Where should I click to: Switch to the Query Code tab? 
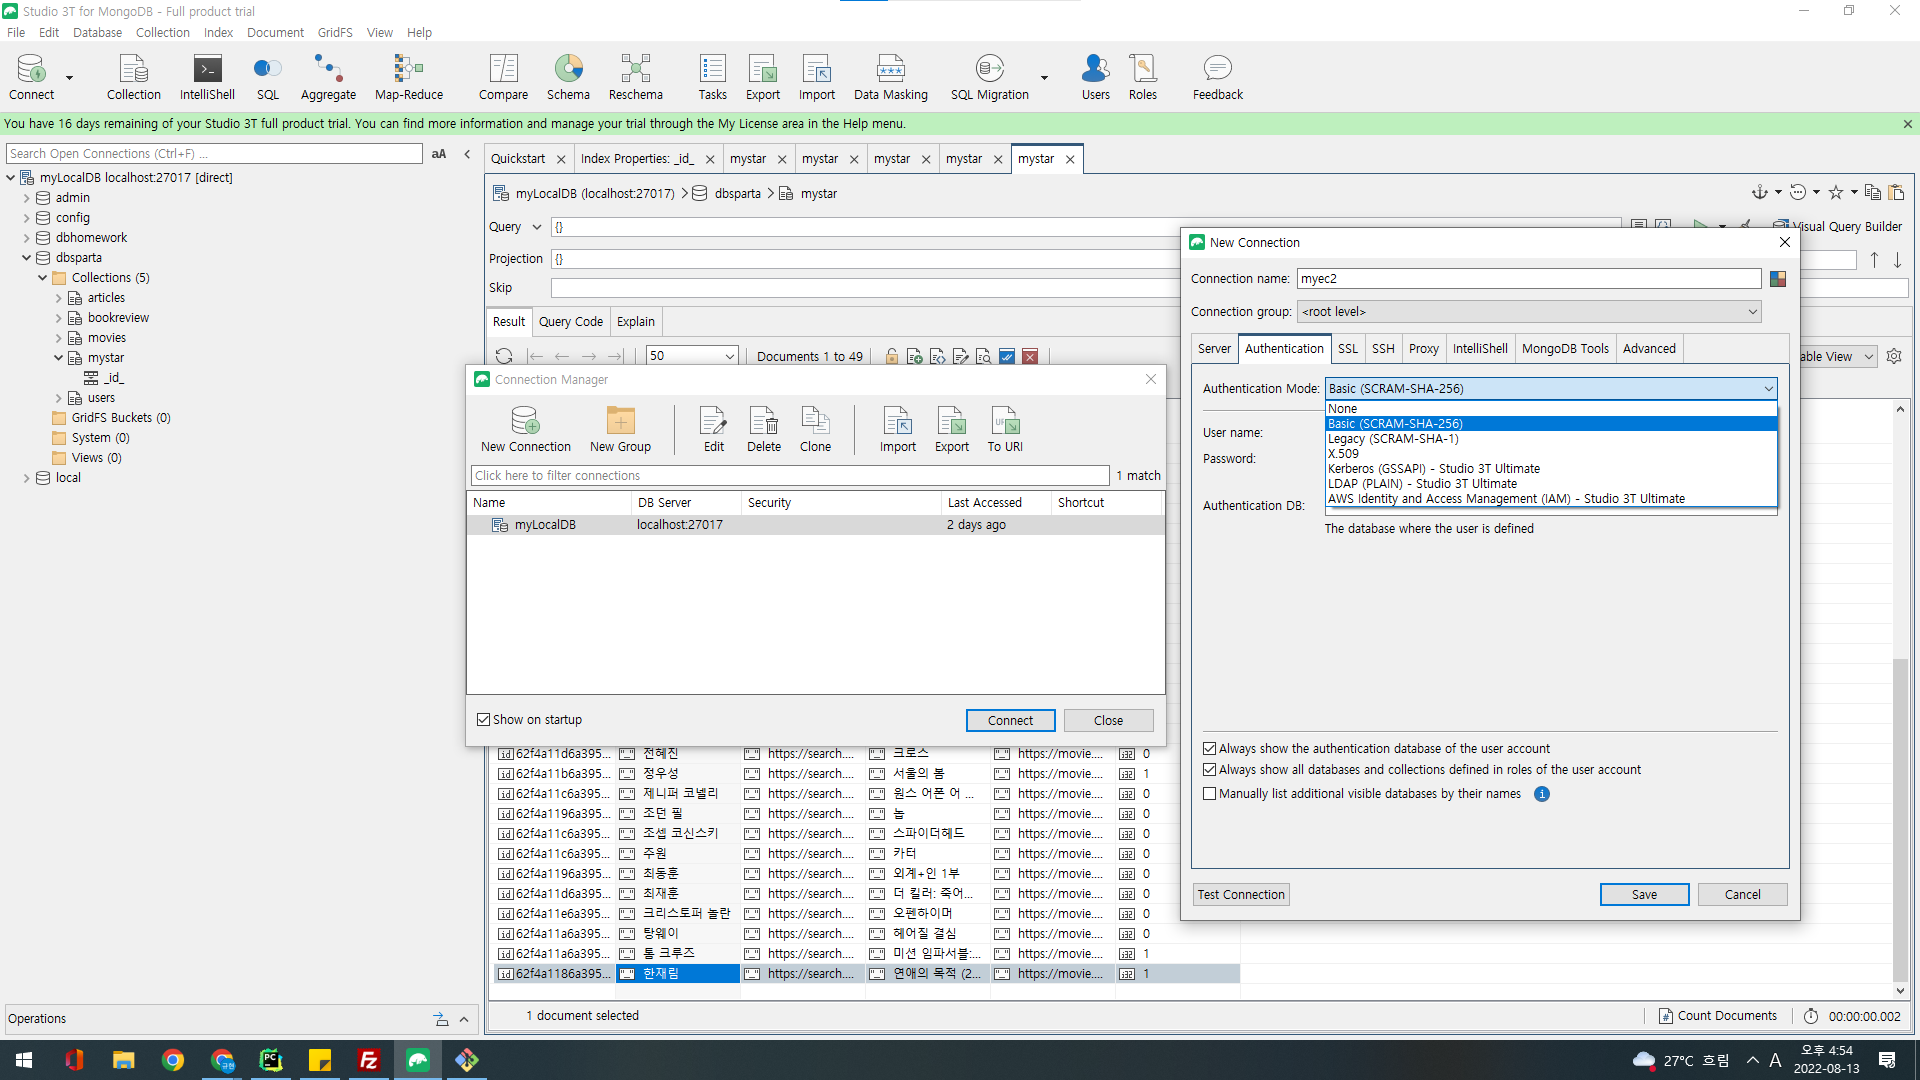point(571,322)
